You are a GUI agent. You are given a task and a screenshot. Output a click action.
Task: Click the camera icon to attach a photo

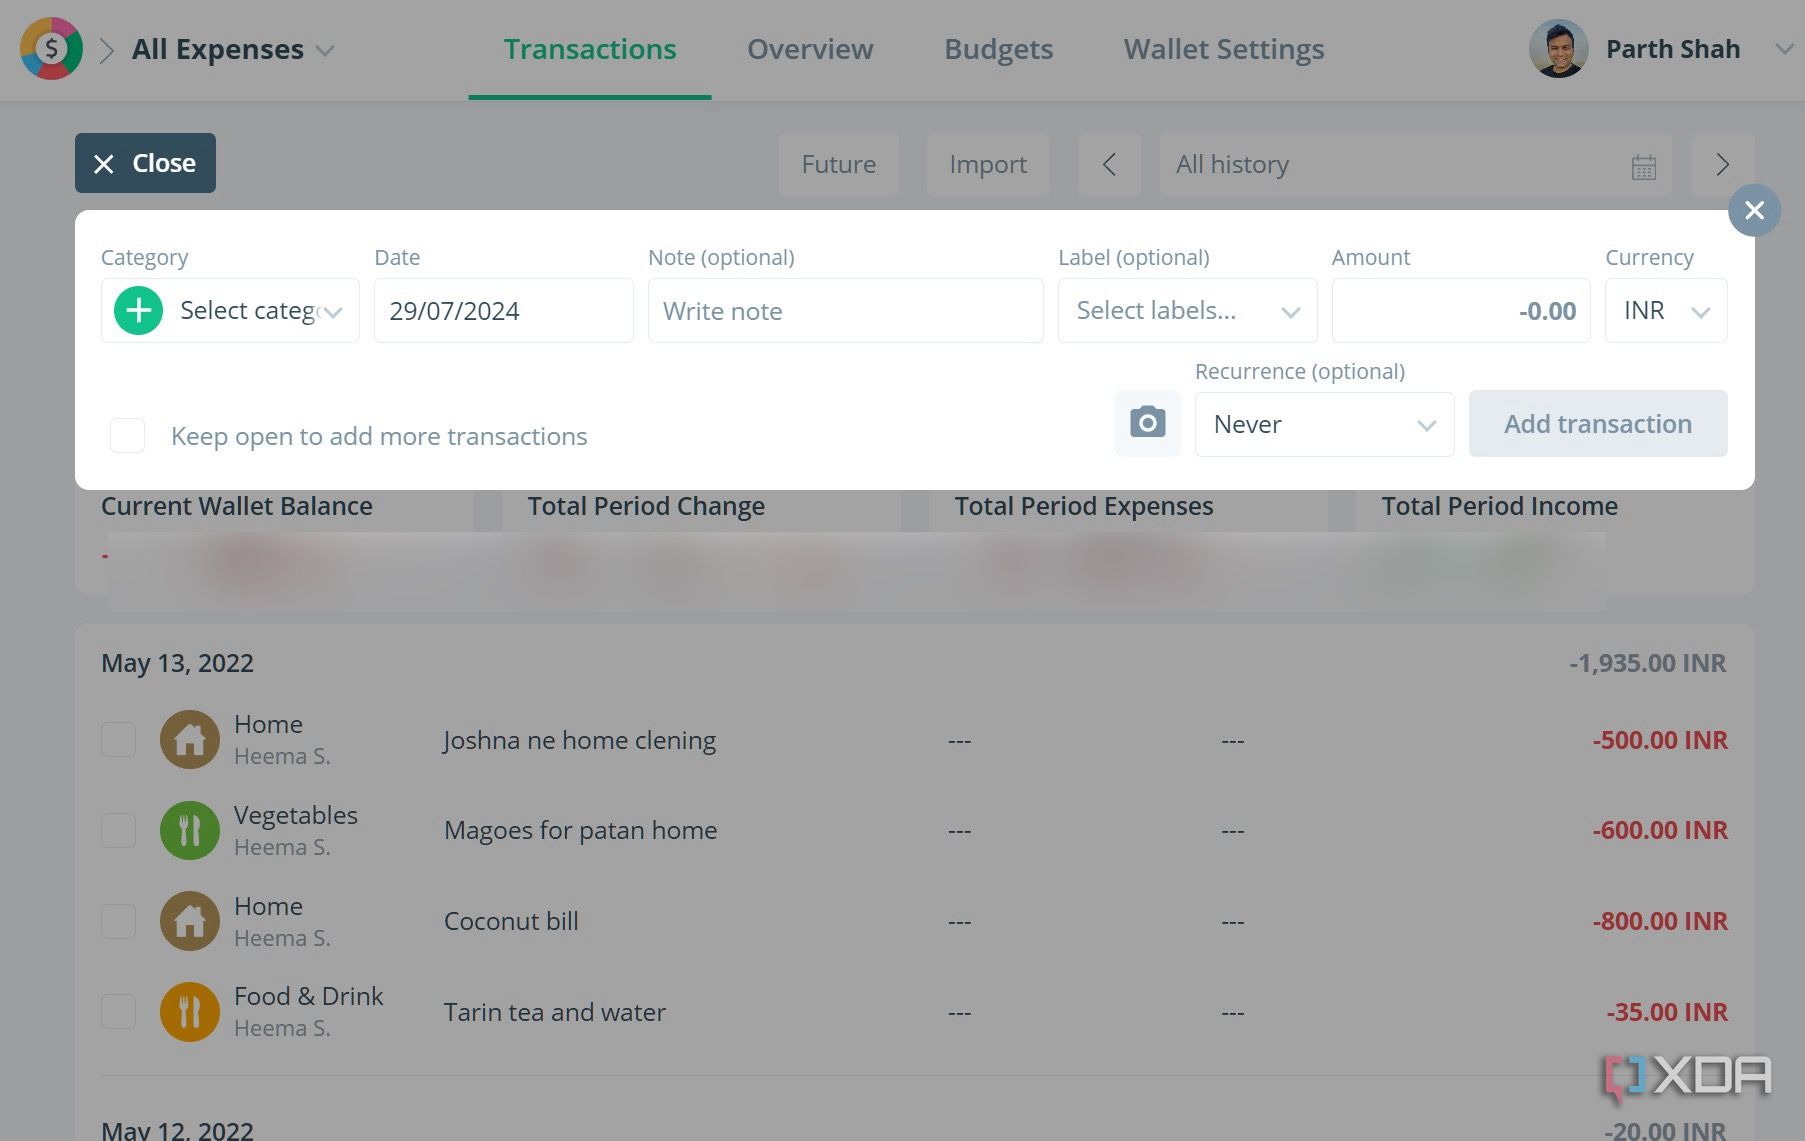[1147, 423]
